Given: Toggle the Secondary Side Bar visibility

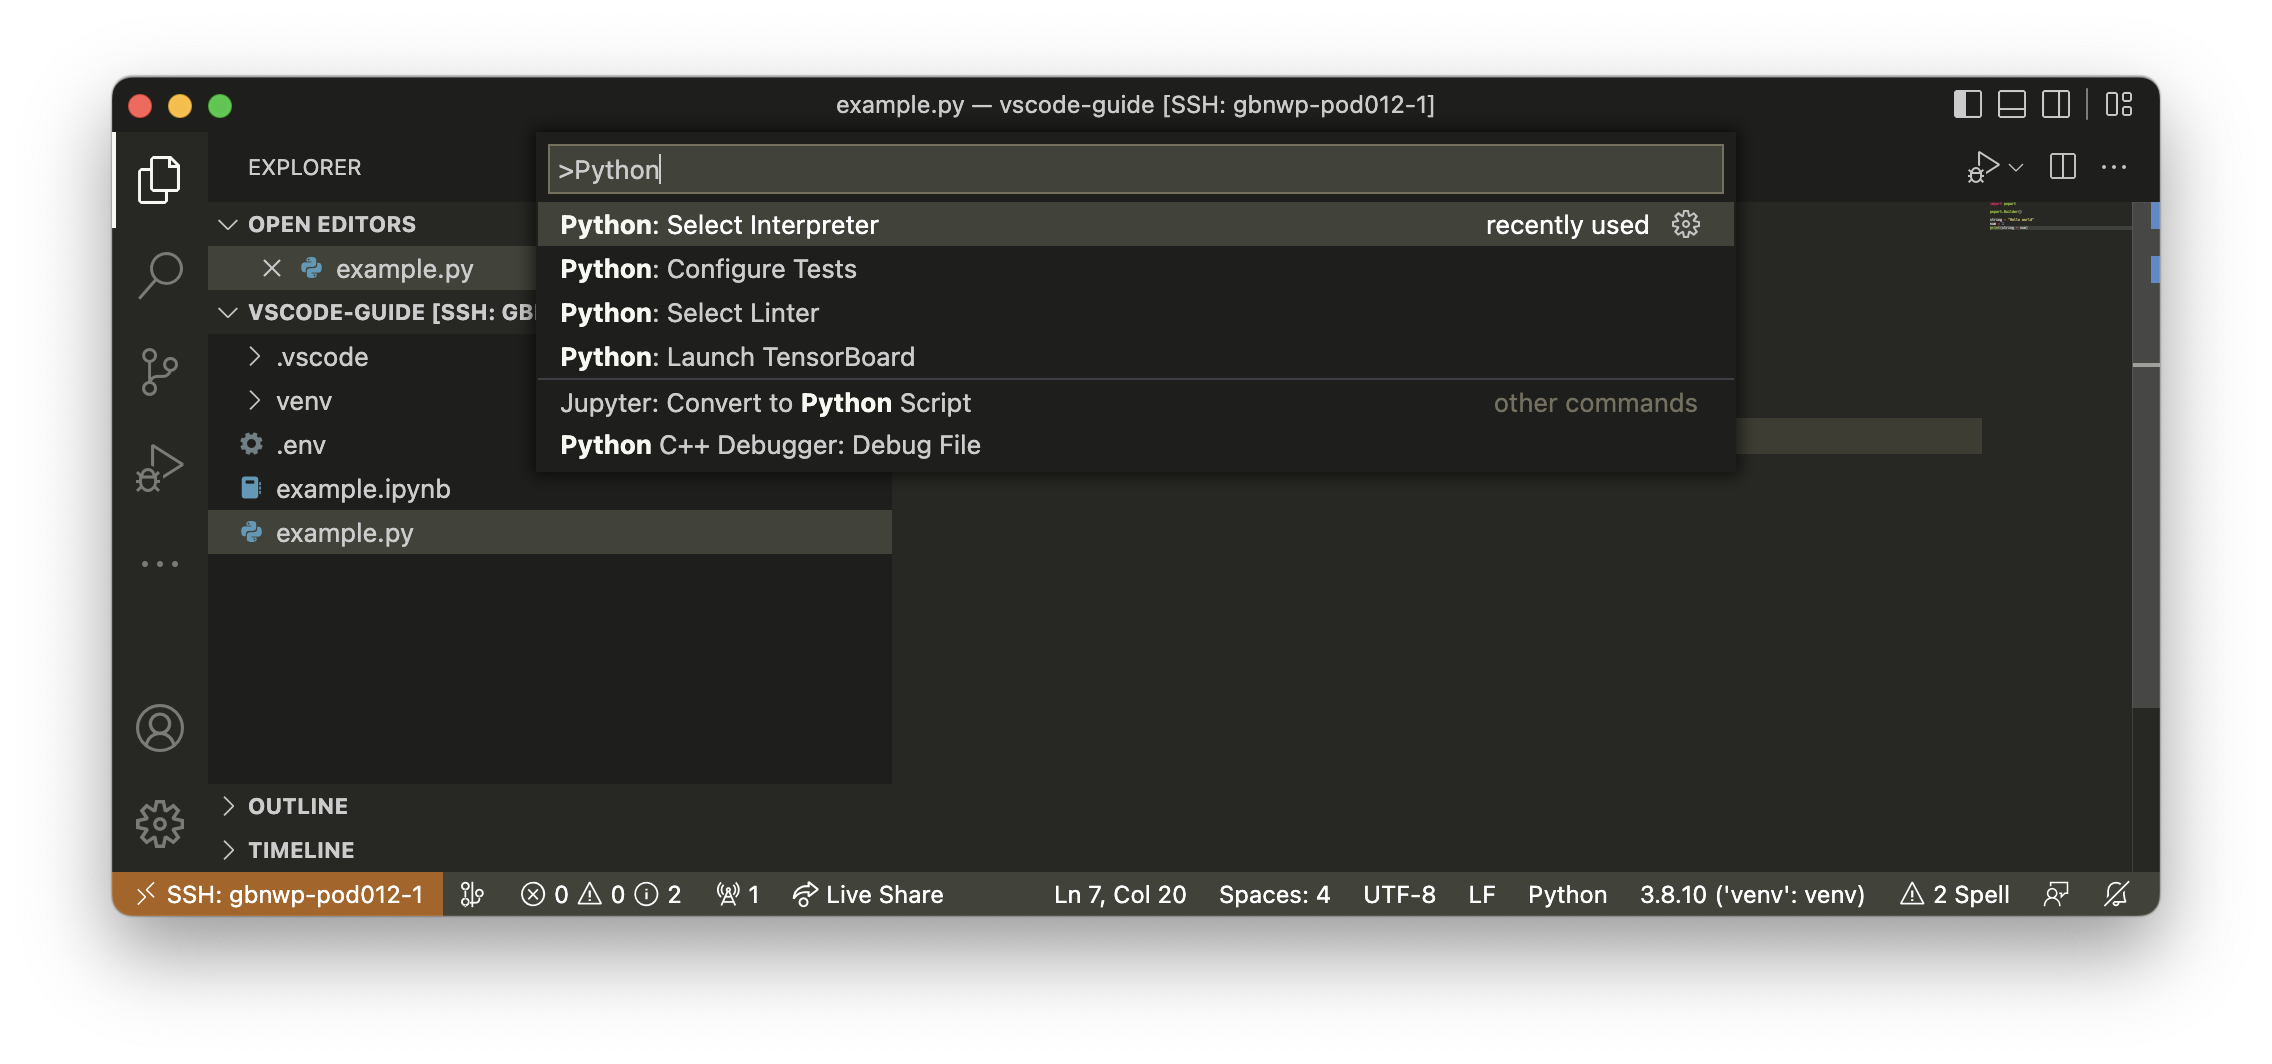Looking at the screenshot, I should (2057, 104).
